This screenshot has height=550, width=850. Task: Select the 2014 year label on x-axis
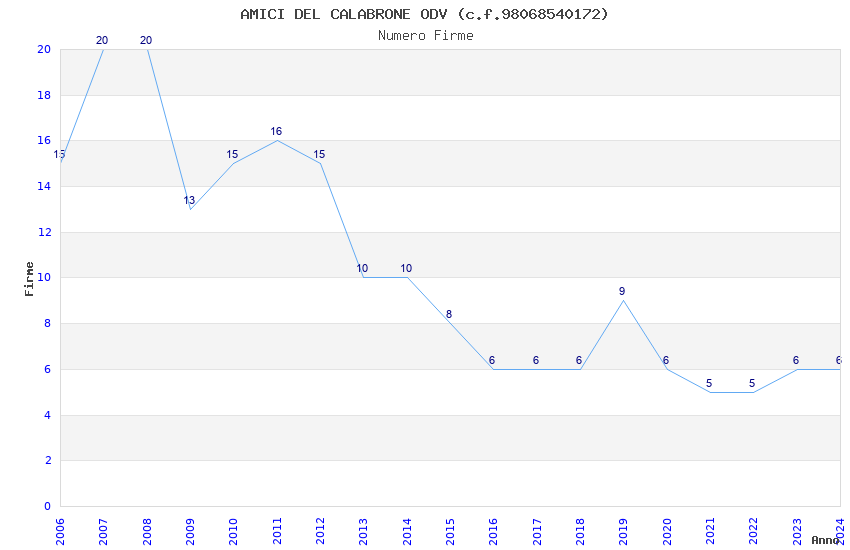407,532
